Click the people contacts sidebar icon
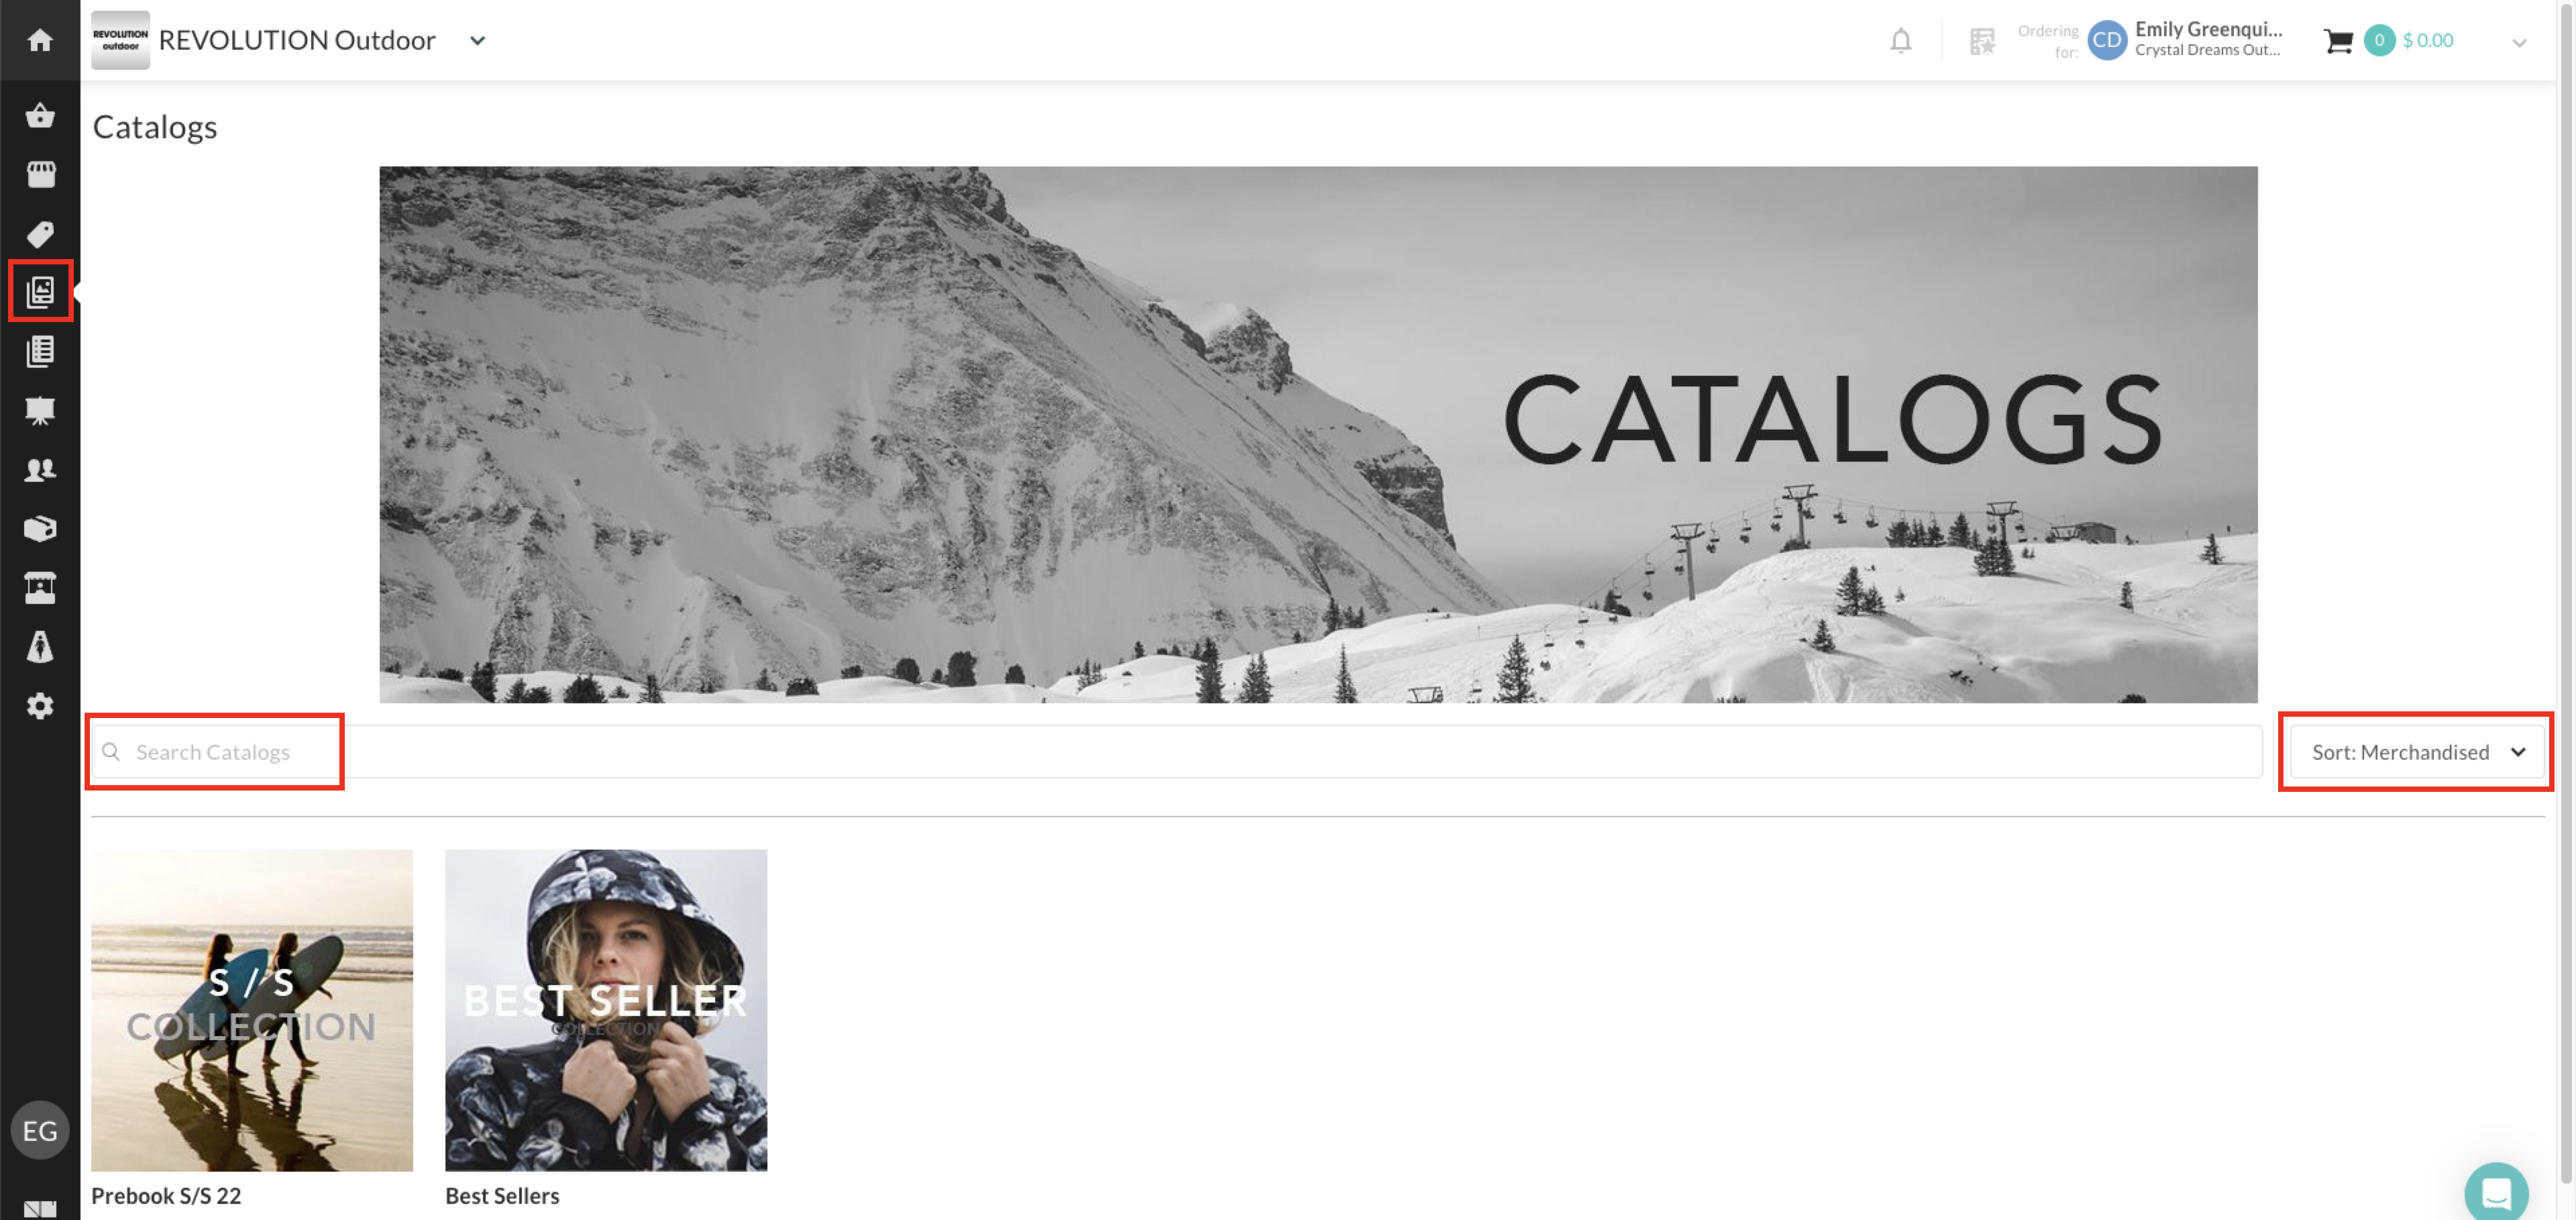Screen dimensions: 2576x1220 pyautogui.click(x=40, y=470)
